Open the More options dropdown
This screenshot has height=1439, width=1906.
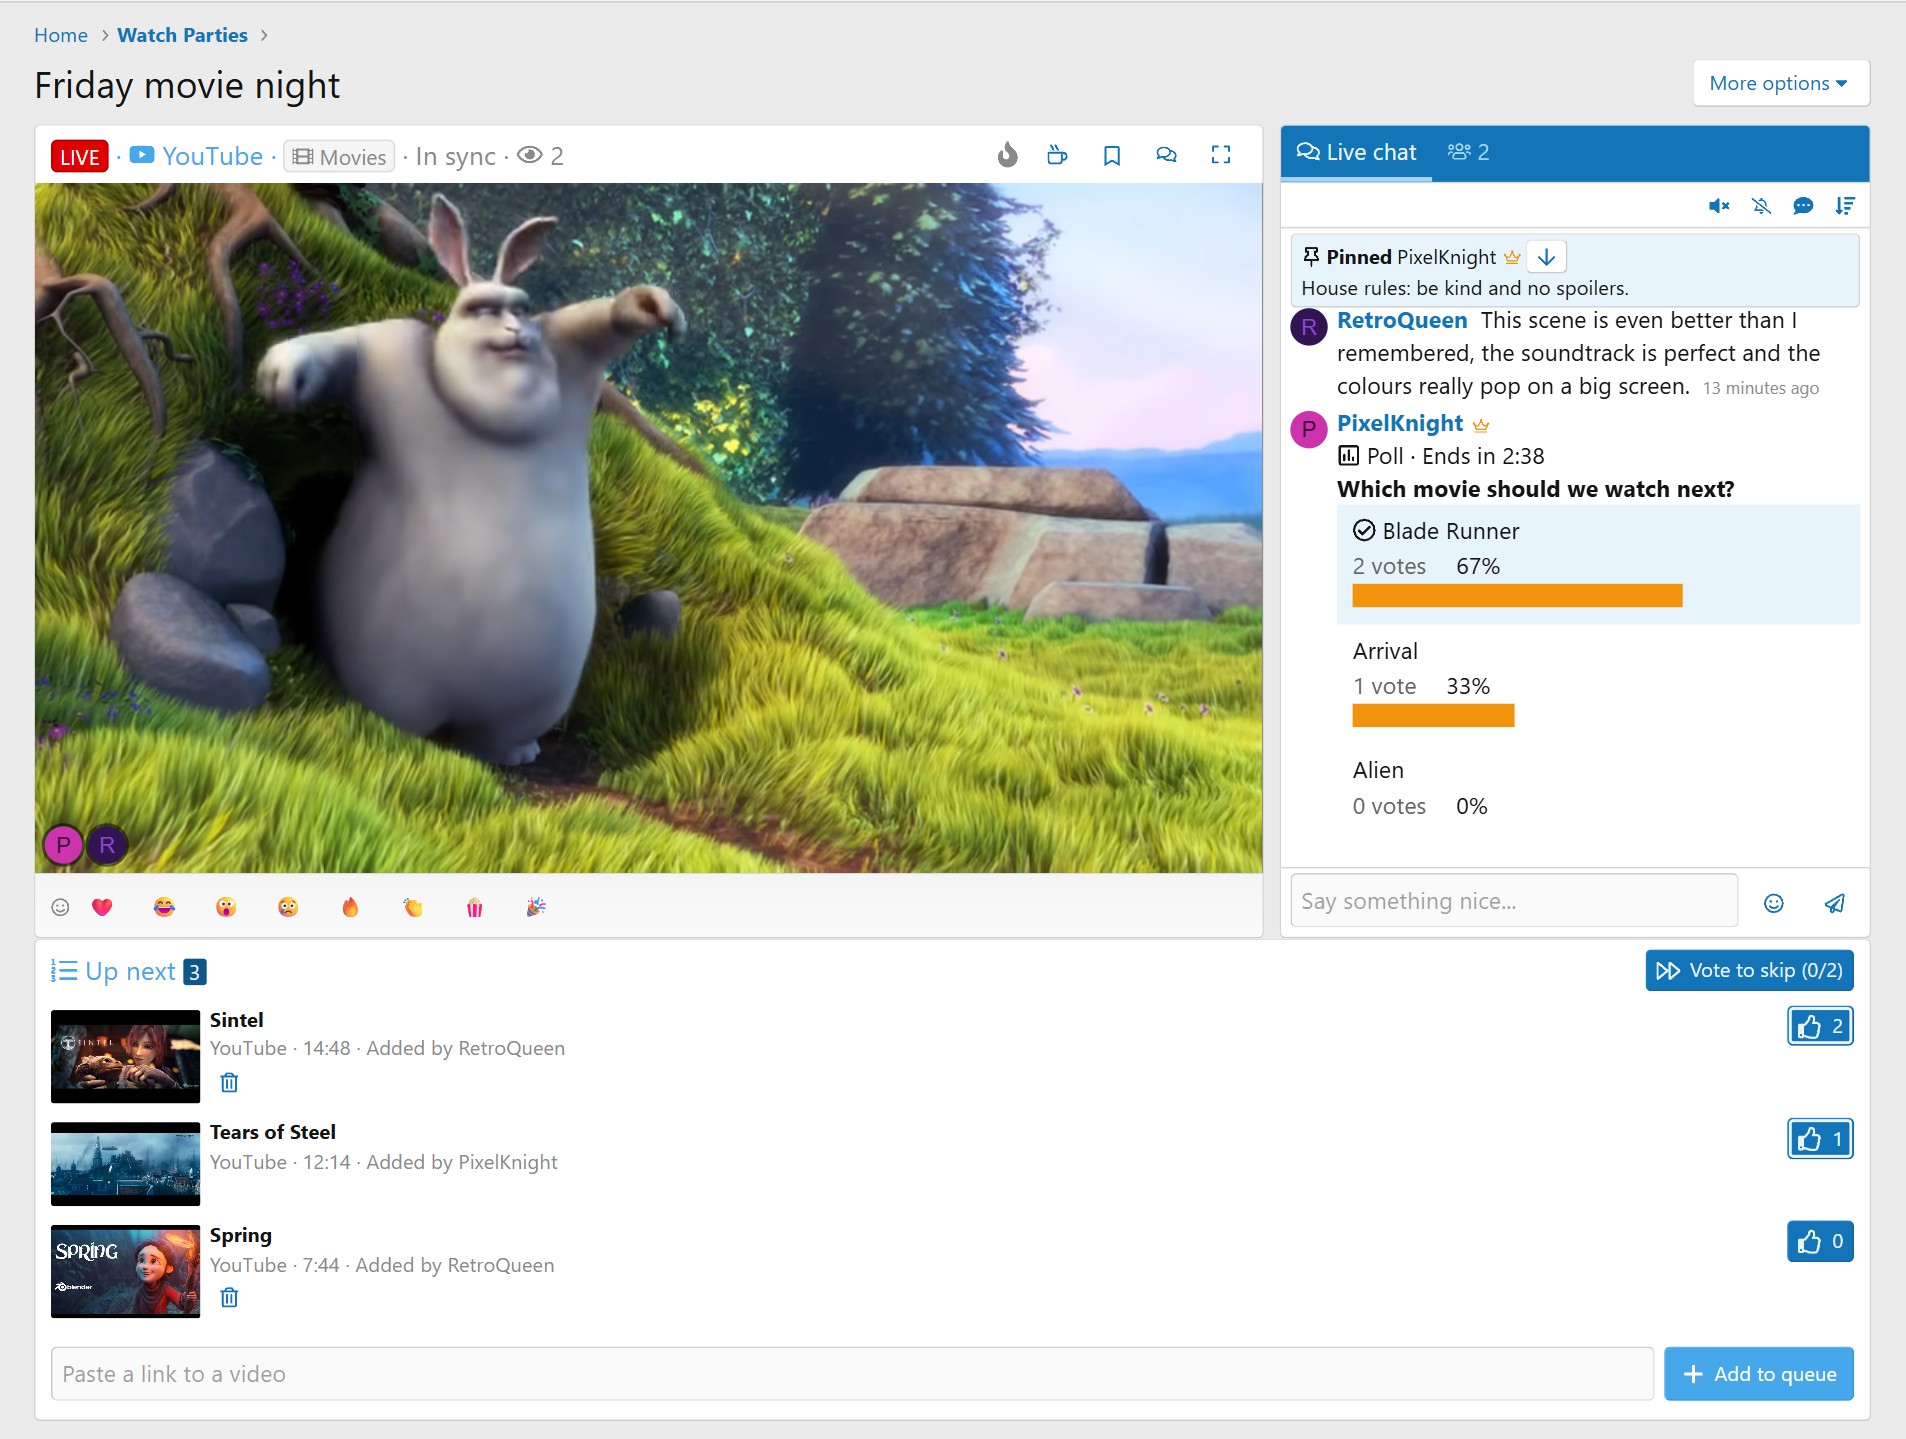1780,83
